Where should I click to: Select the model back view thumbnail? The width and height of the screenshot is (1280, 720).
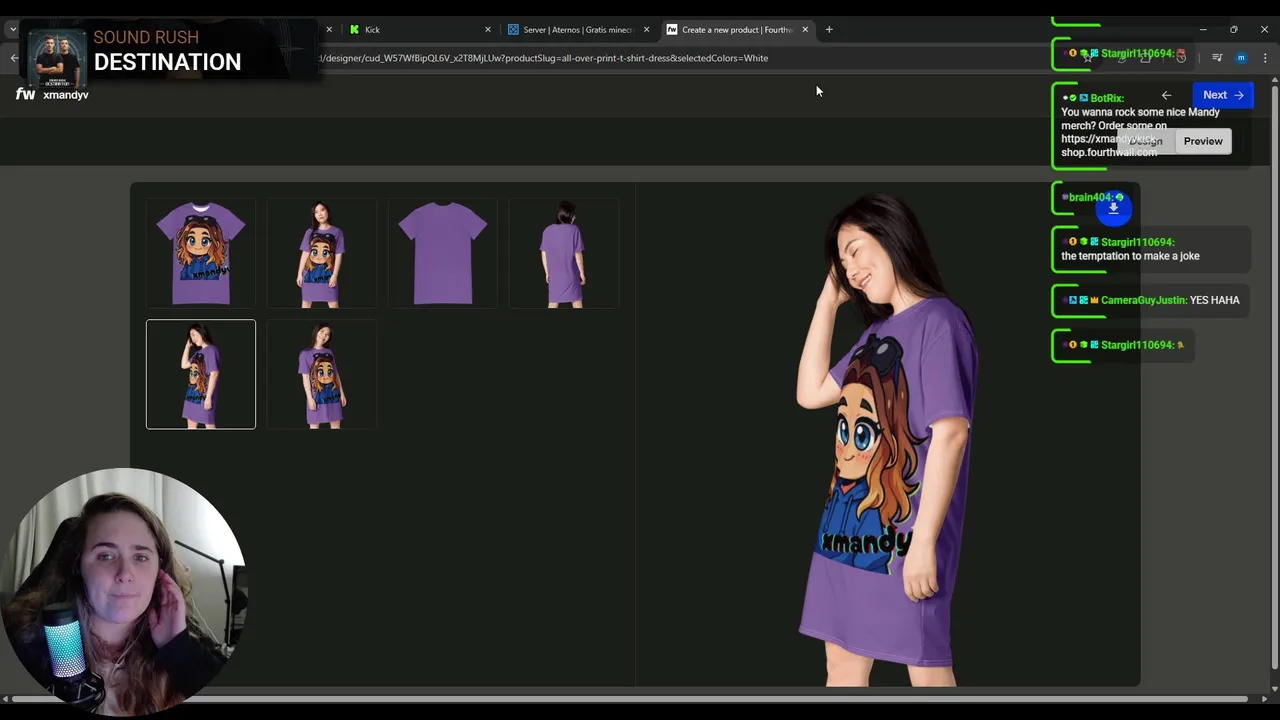563,253
